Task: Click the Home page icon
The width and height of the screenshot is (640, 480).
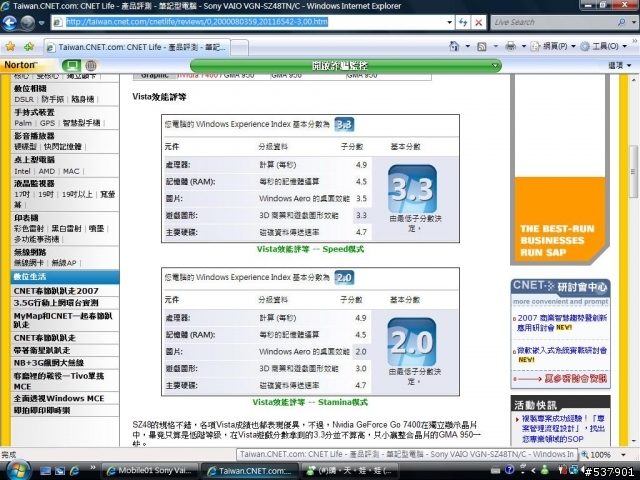Action: [x=454, y=46]
